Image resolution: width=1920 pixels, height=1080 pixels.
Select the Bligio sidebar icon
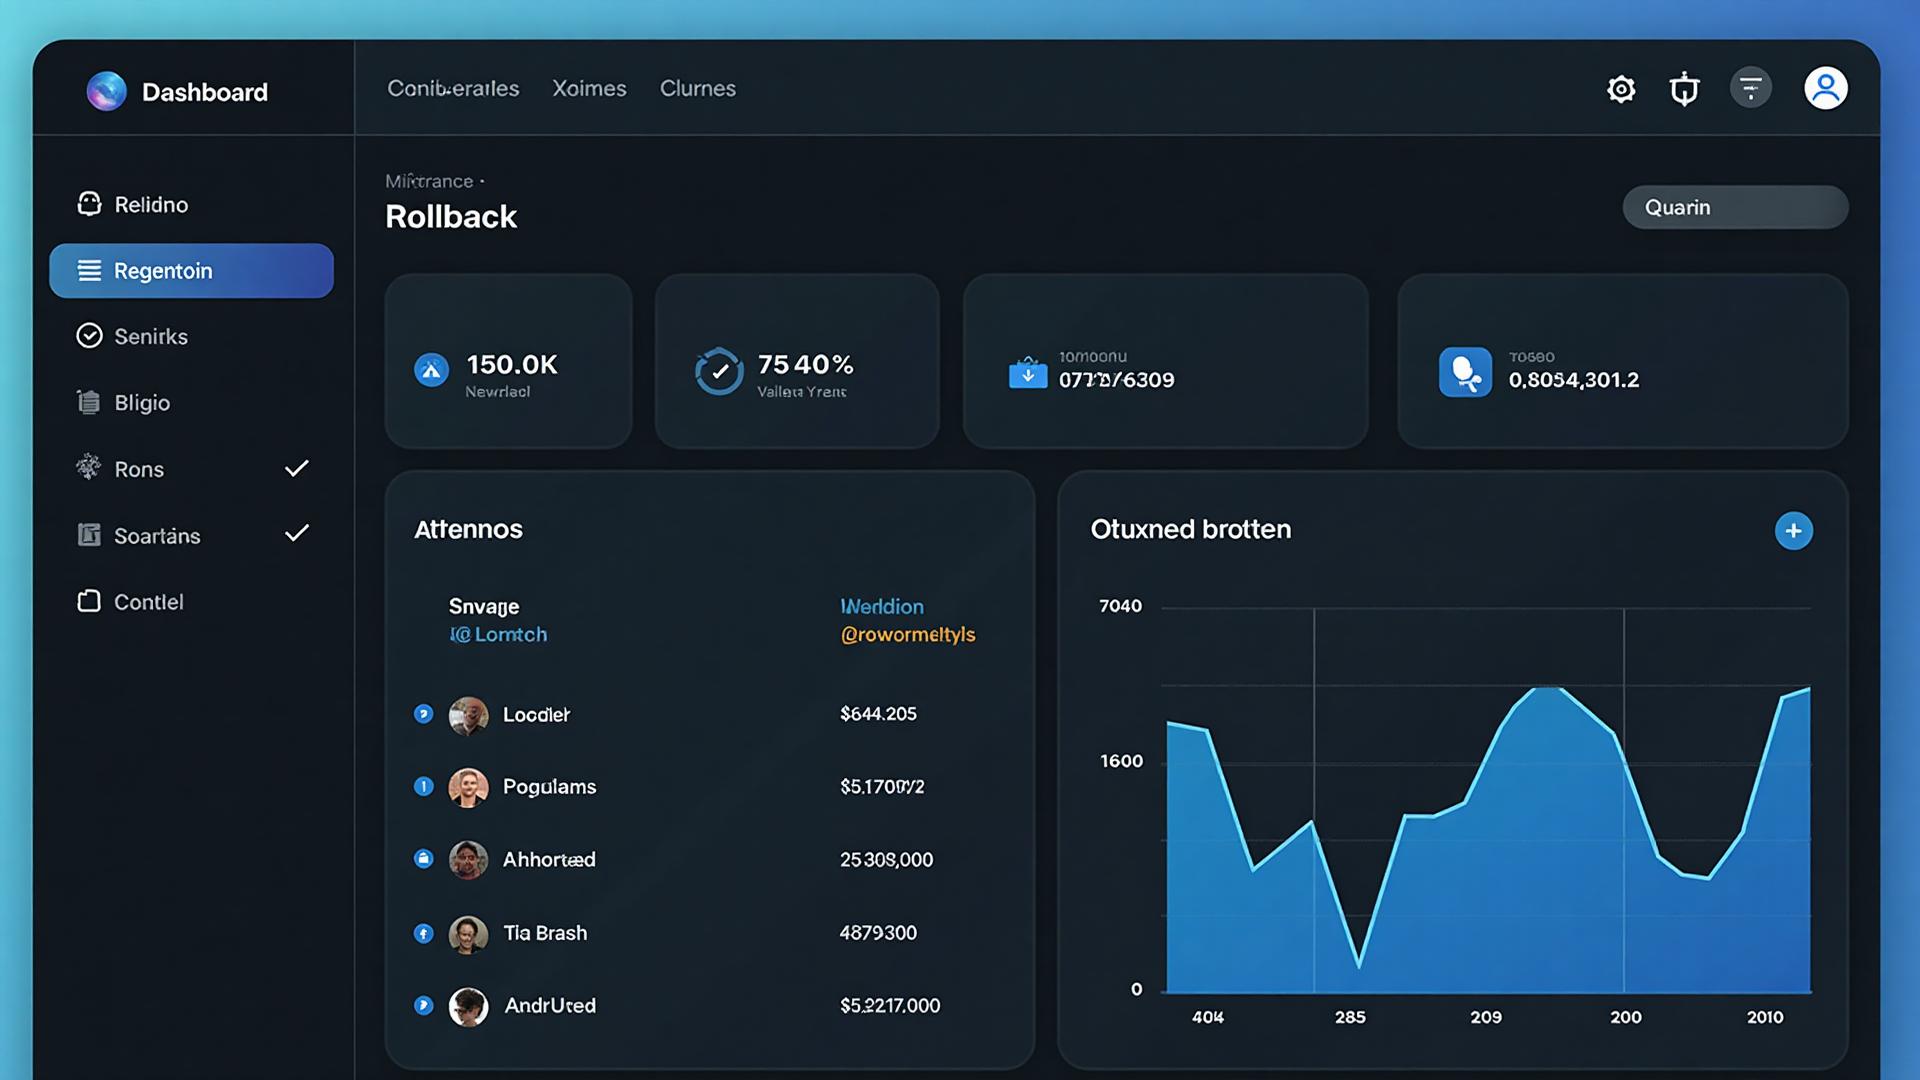tap(89, 402)
